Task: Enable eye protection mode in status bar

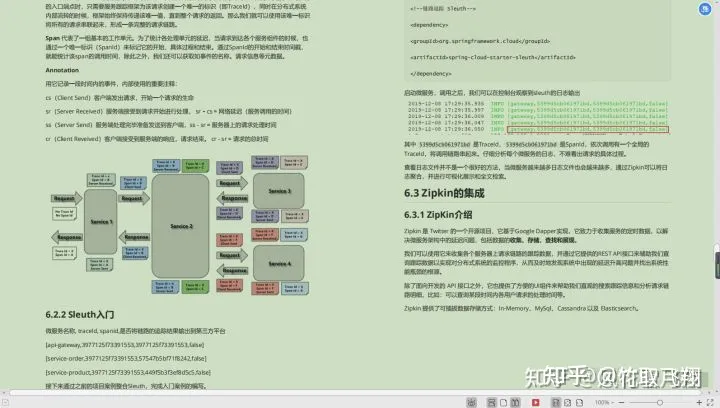Action: click(x=471, y=402)
